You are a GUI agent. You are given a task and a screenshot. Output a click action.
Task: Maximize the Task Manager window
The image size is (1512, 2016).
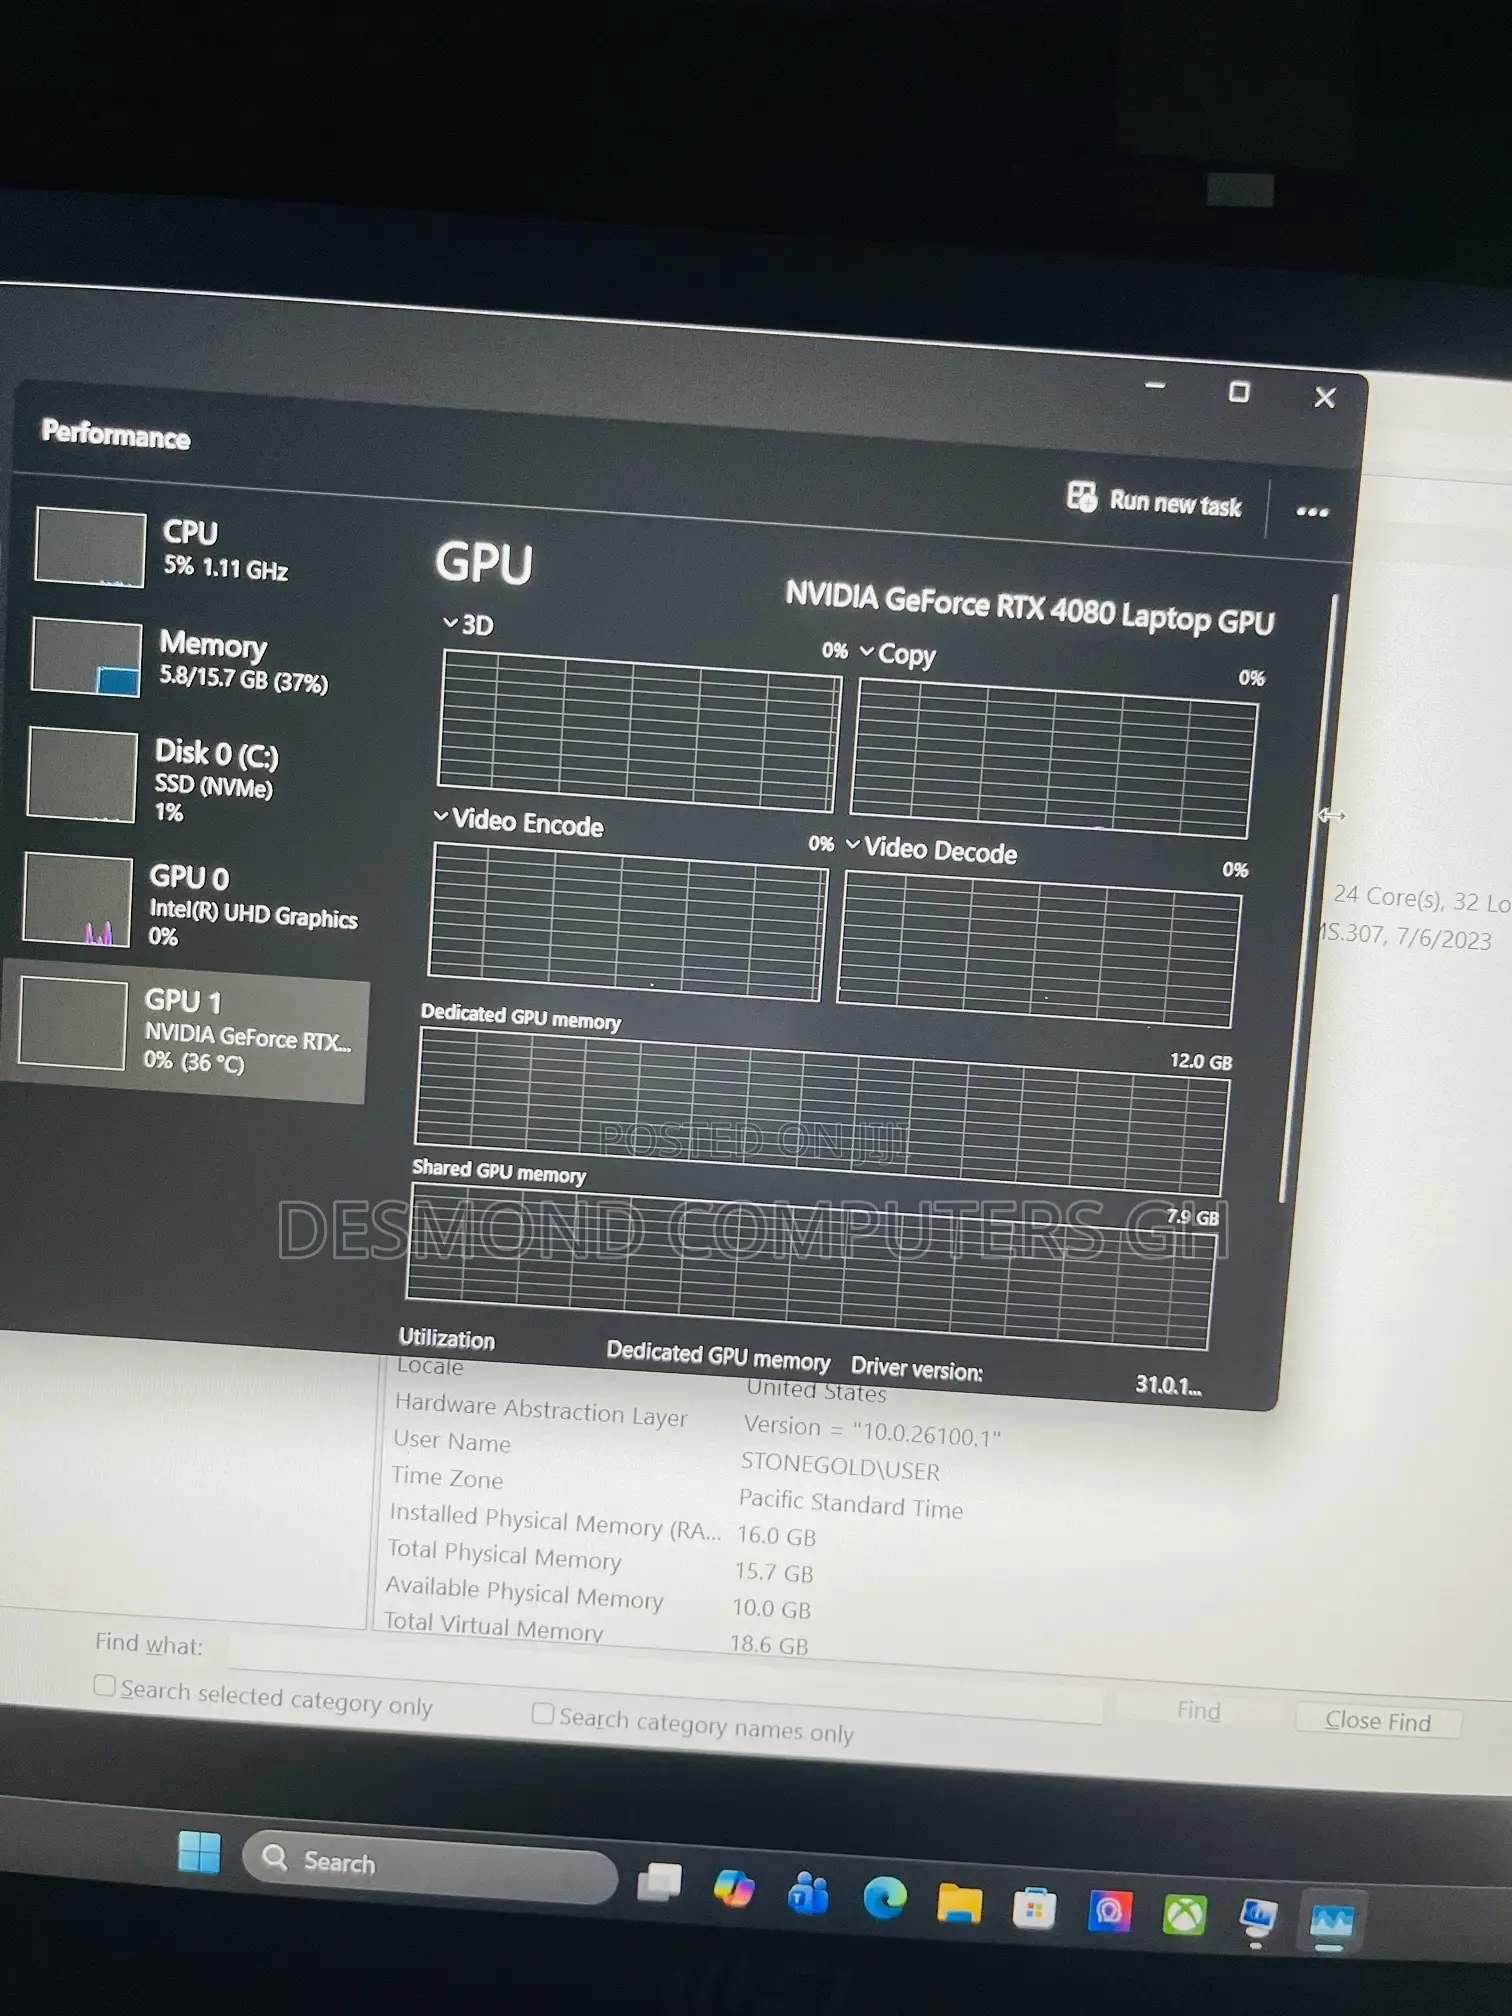[x=1239, y=392]
